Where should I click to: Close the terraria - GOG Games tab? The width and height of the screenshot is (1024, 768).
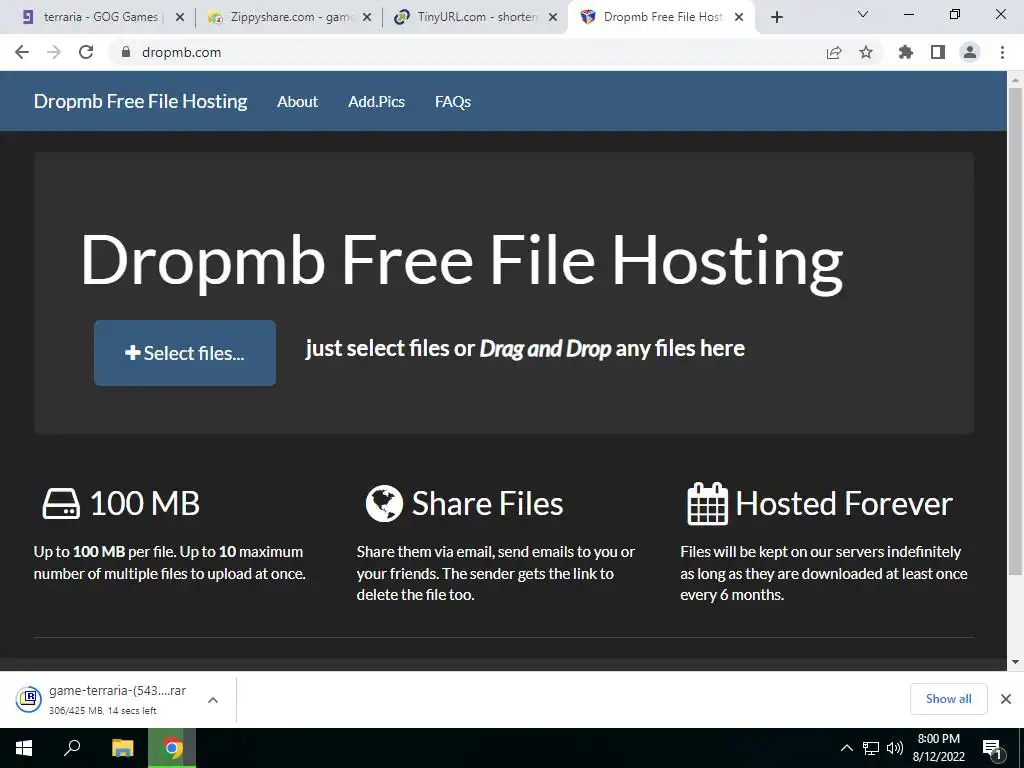tap(180, 18)
